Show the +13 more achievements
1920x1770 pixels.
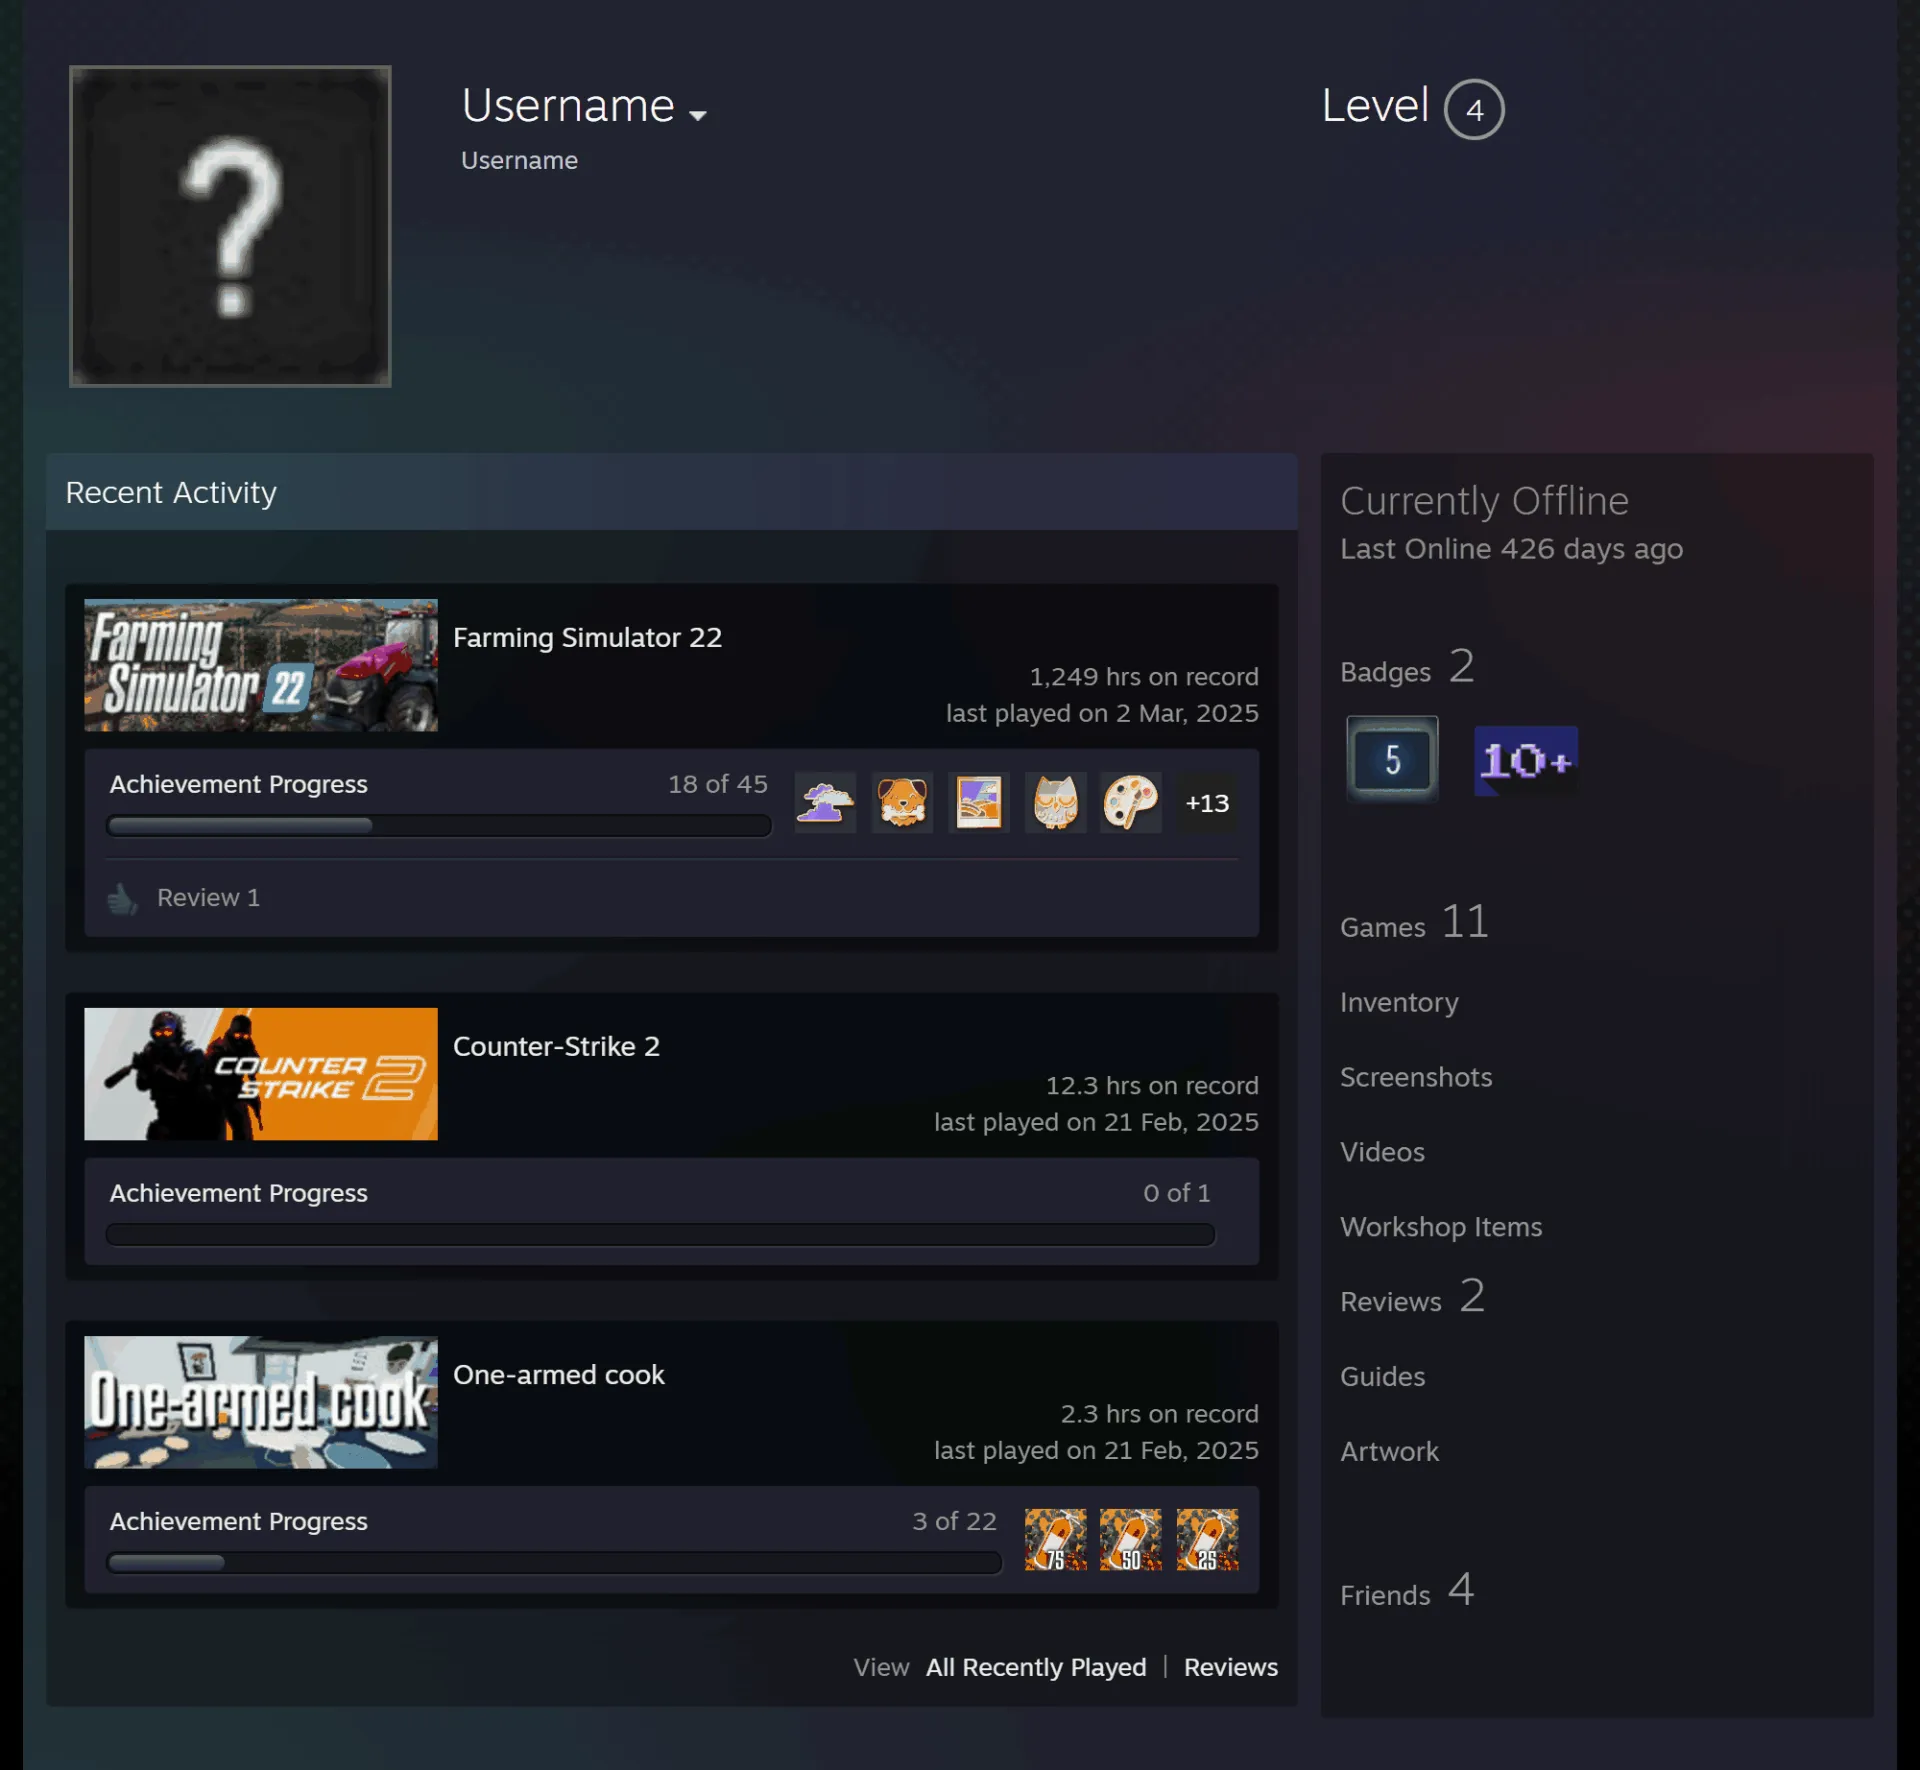tap(1207, 803)
